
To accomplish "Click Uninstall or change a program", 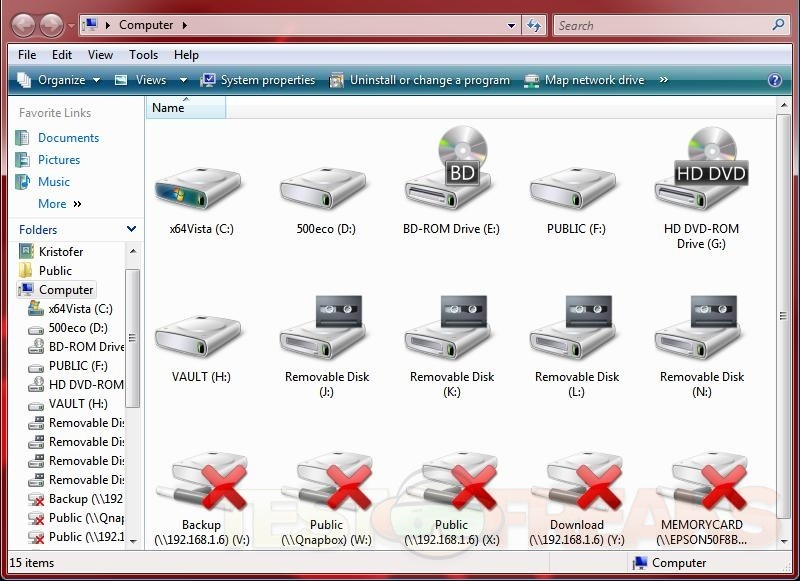I will tap(420, 80).
